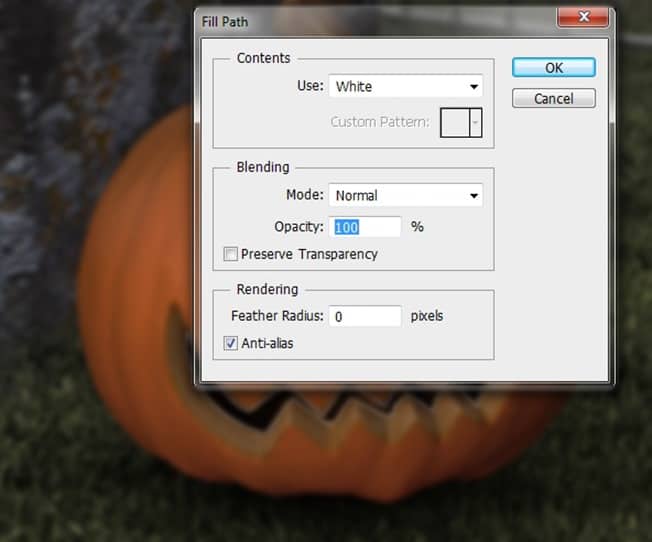The height and width of the screenshot is (542, 652).
Task: Focus the Feather Radius input field
Action: click(x=365, y=316)
